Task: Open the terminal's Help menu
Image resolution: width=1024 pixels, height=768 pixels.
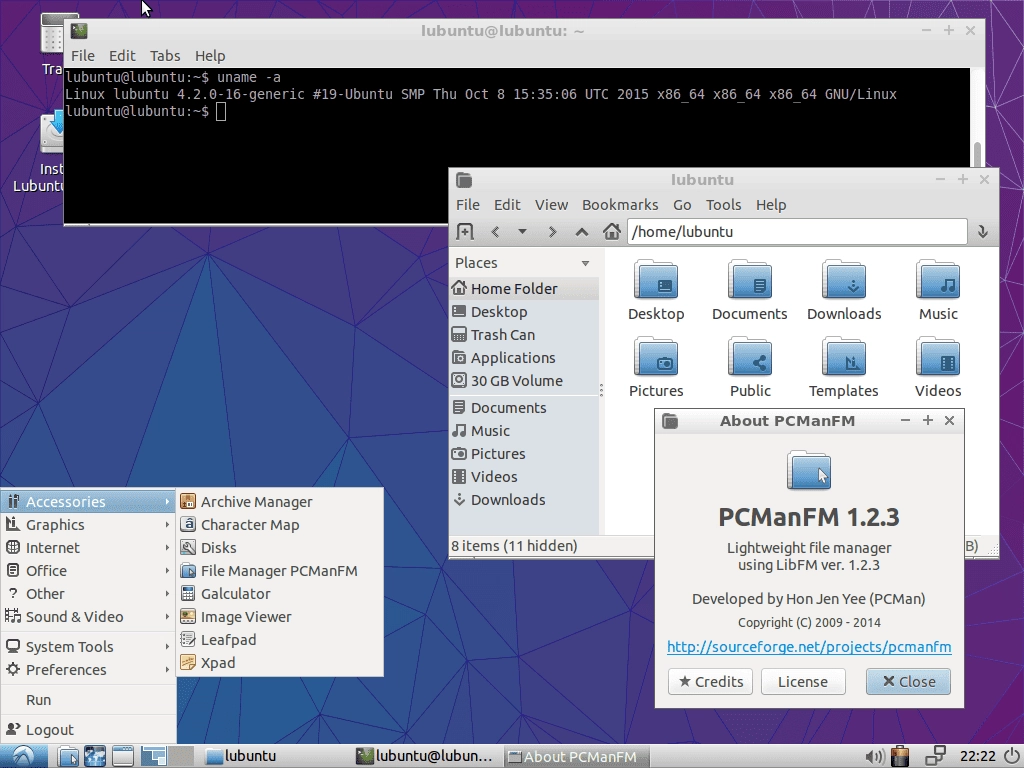Action: 210,56
